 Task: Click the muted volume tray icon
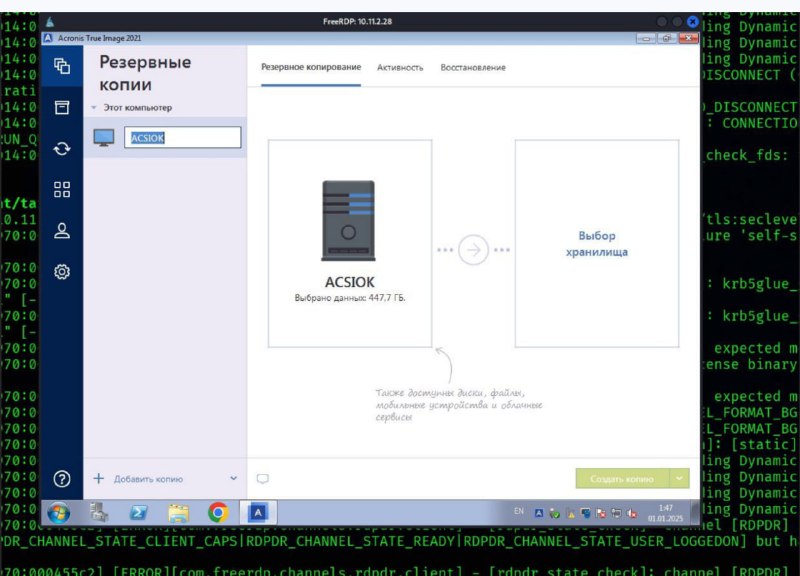coord(633,514)
